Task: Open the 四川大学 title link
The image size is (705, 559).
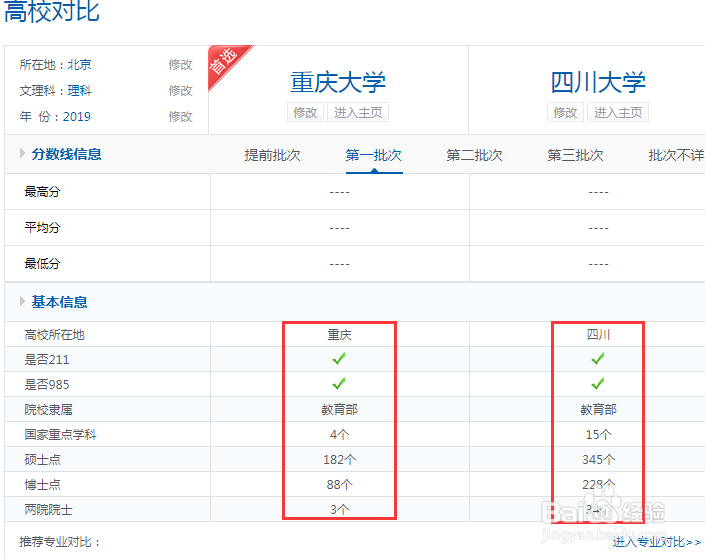Action: 598,82
